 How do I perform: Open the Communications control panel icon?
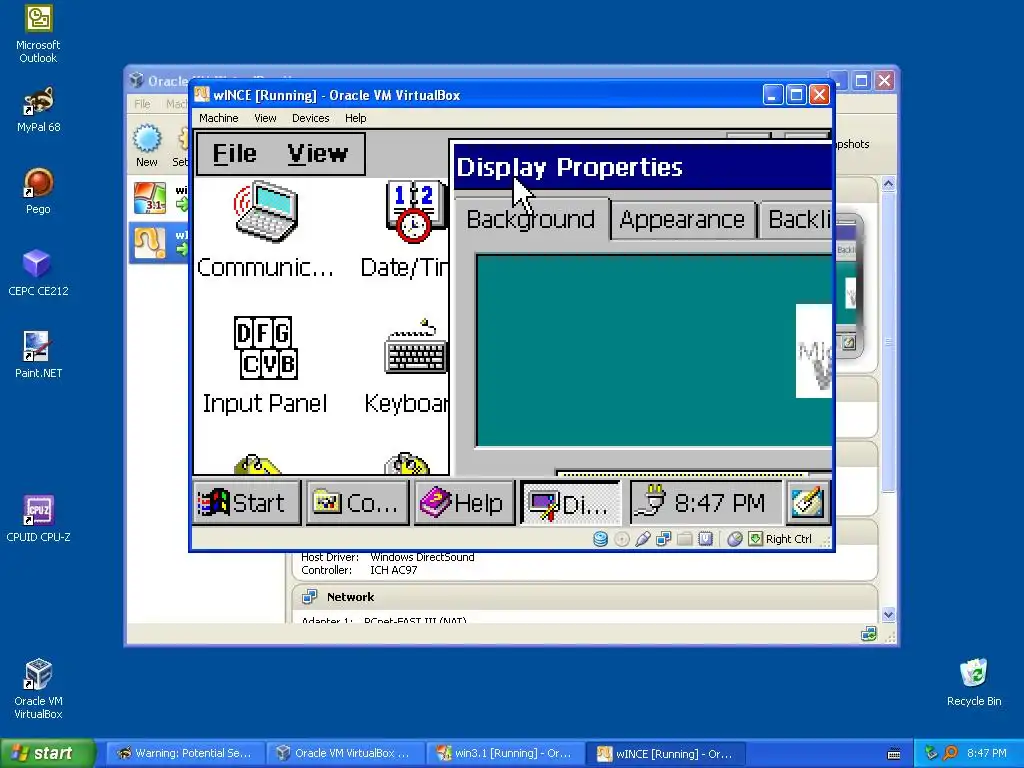tap(266, 212)
